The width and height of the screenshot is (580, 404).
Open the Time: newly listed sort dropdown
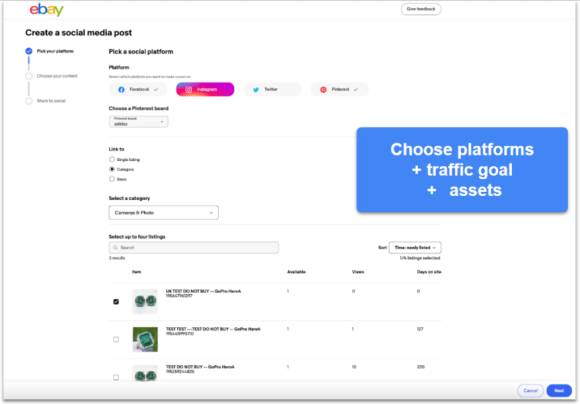(x=415, y=248)
